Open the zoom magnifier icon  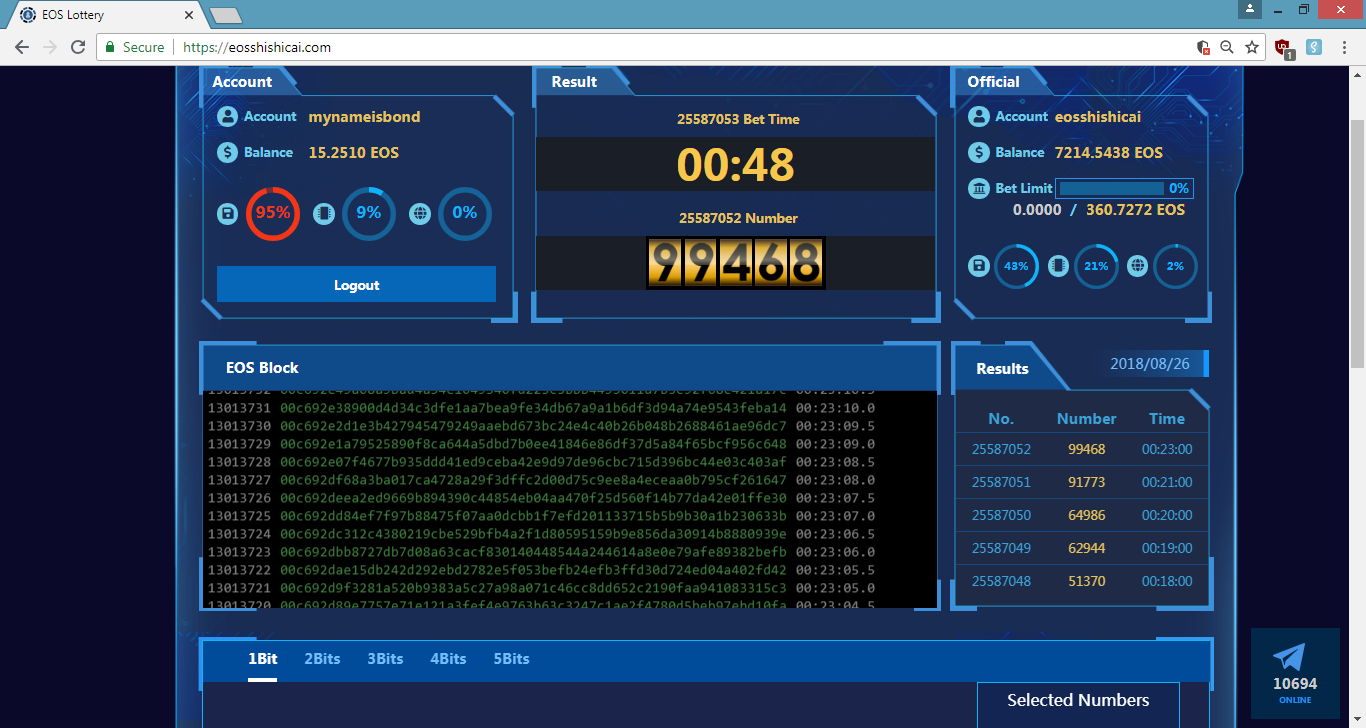click(x=1227, y=47)
